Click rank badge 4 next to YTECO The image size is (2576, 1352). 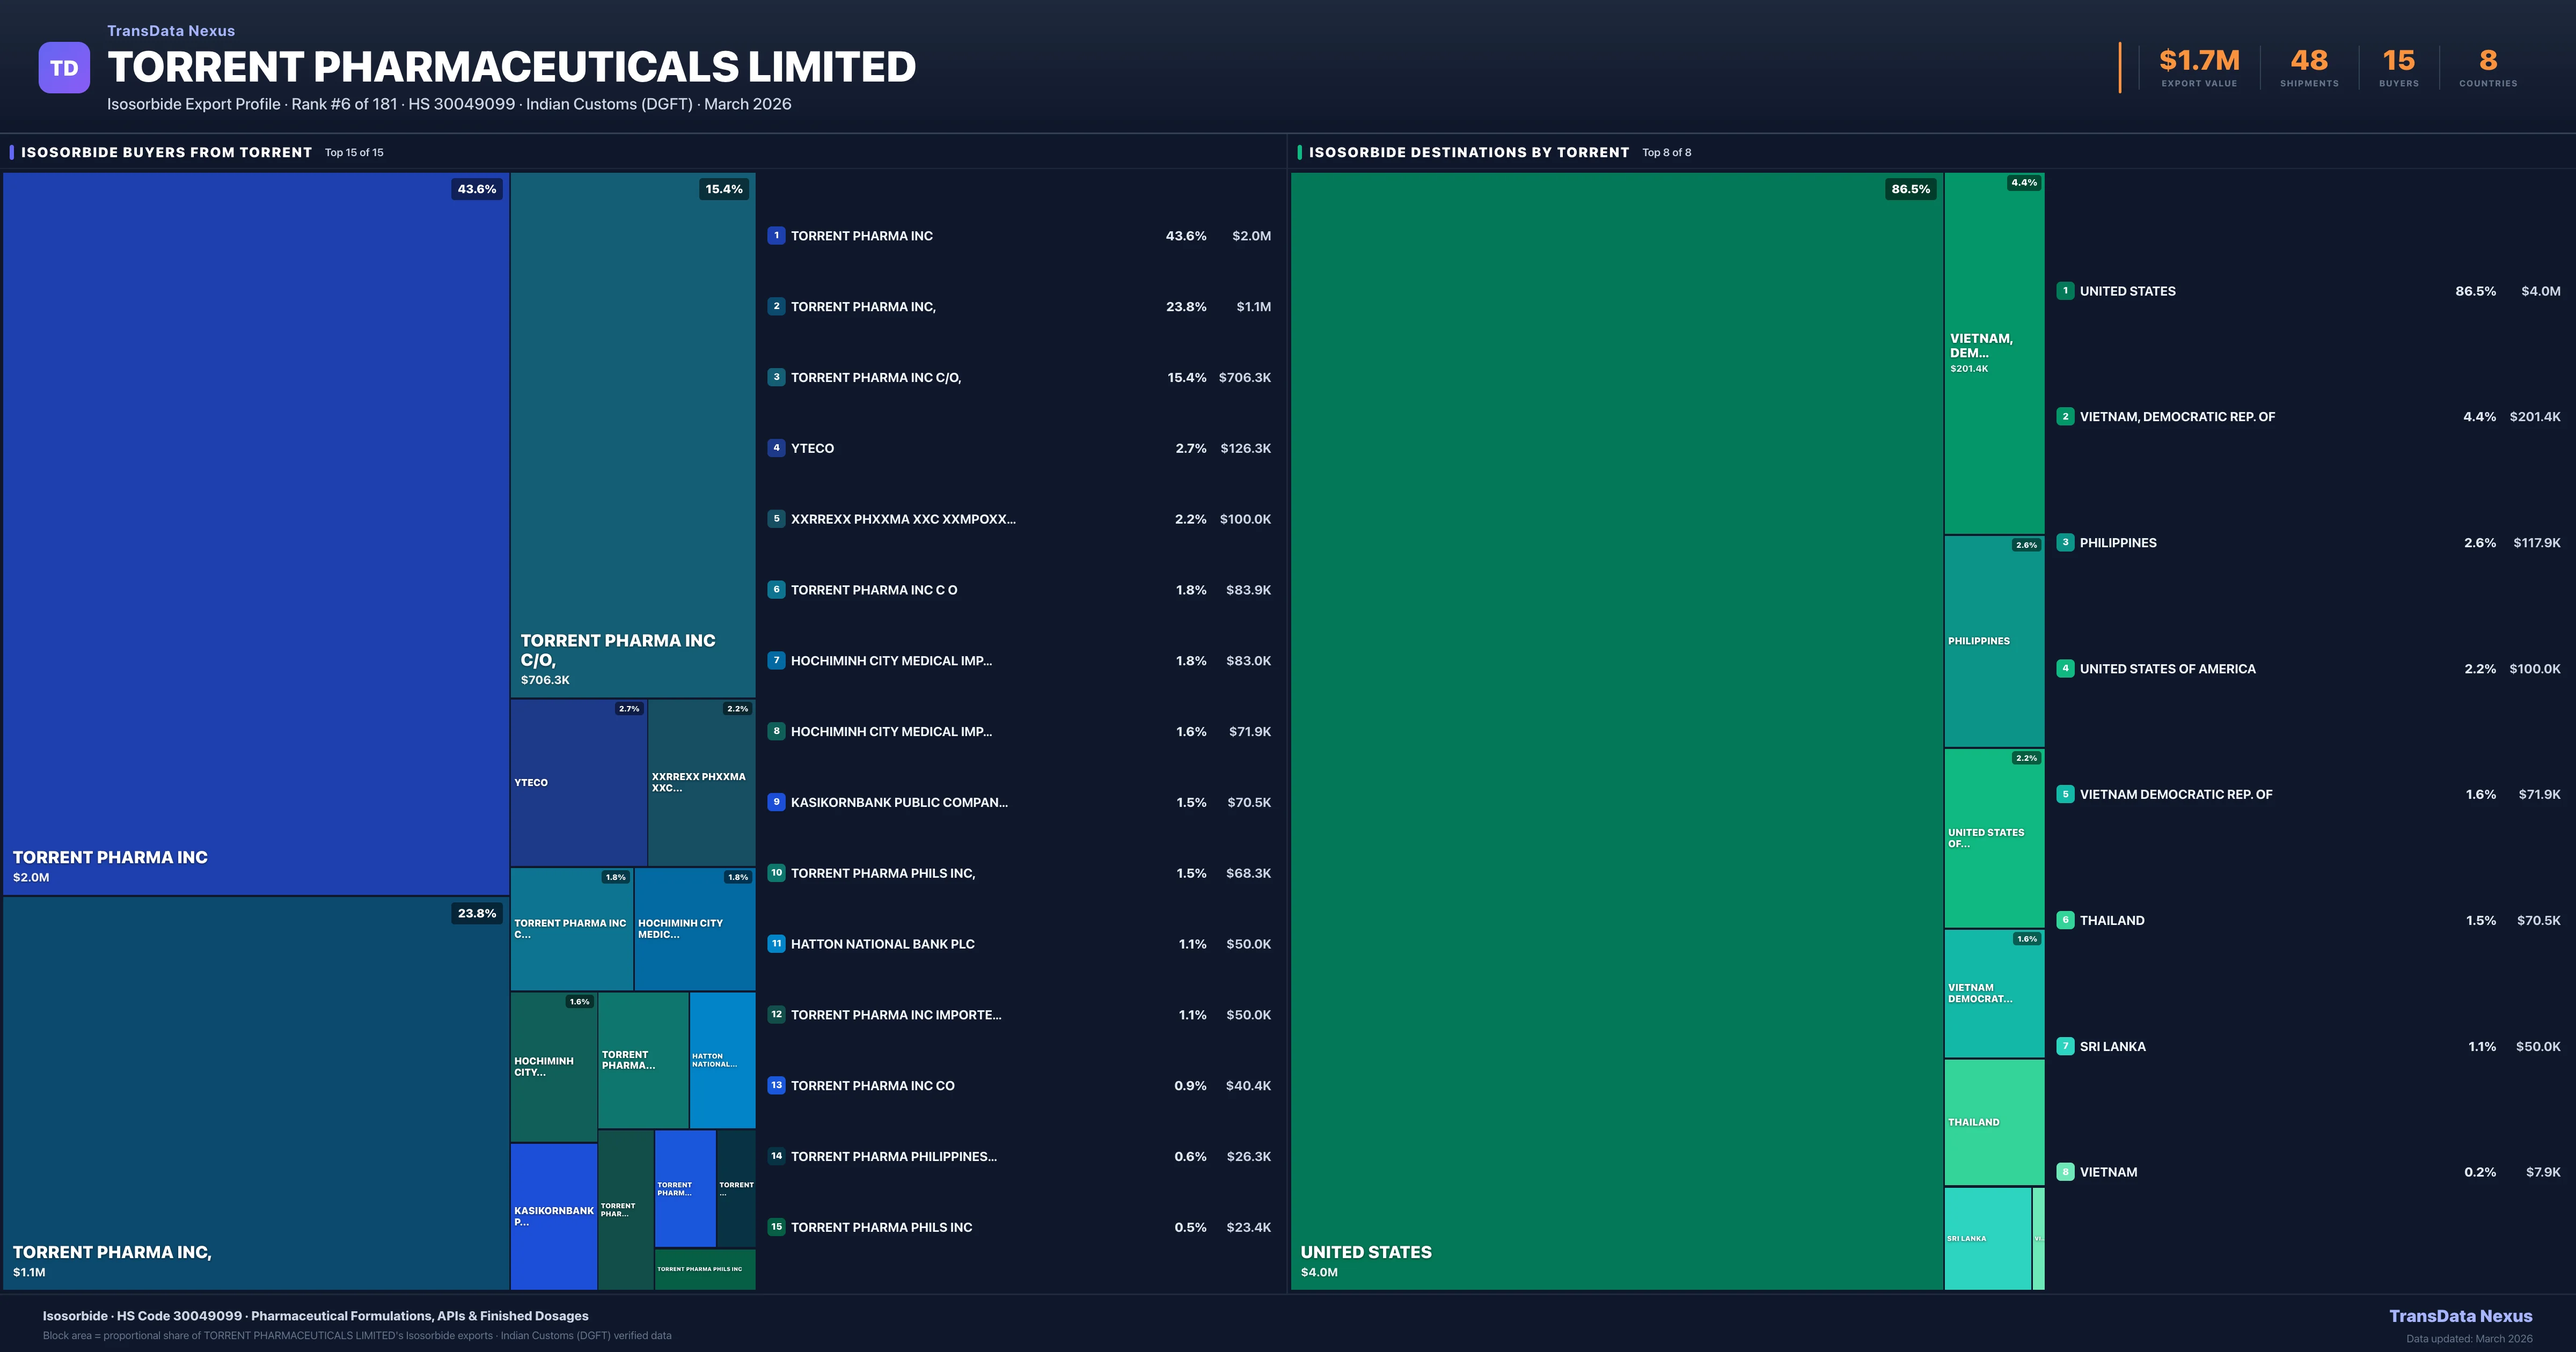tap(776, 448)
